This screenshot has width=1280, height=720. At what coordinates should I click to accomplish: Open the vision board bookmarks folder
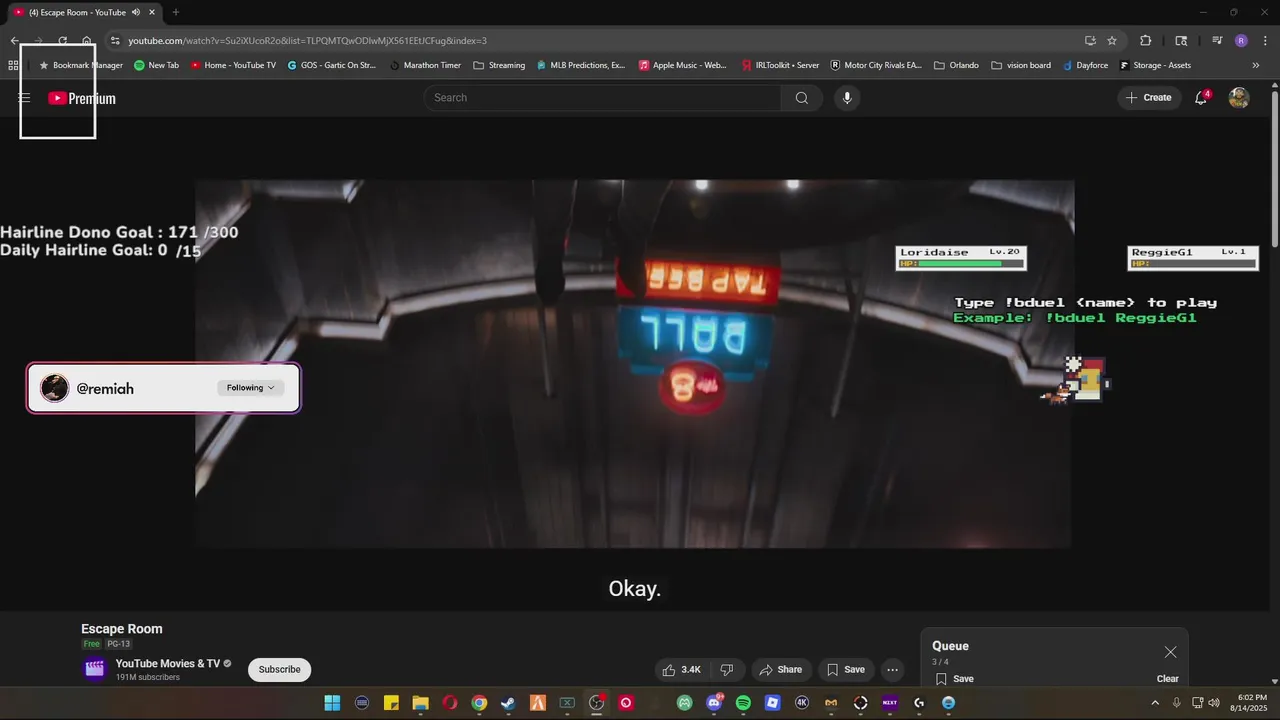click(x=1021, y=65)
